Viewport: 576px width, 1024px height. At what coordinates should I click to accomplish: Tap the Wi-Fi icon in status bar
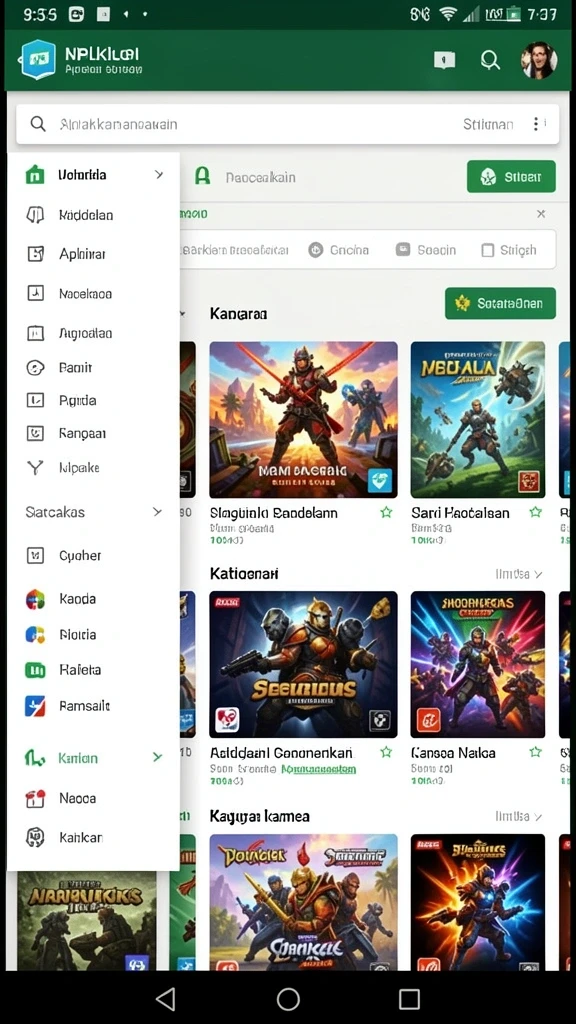(447, 14)
